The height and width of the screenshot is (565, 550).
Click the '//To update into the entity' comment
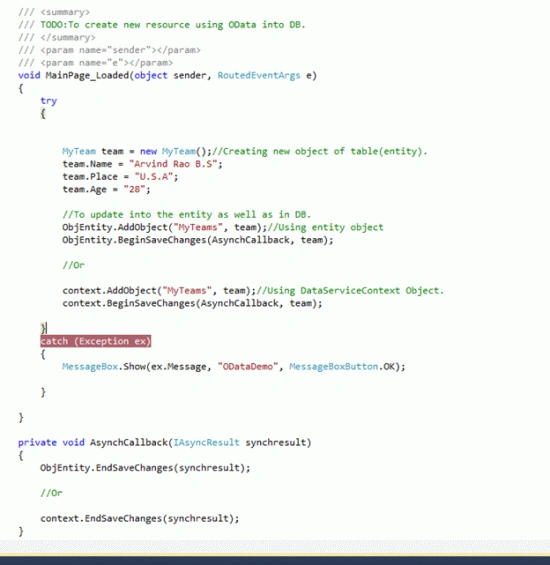tap(186, 215)
